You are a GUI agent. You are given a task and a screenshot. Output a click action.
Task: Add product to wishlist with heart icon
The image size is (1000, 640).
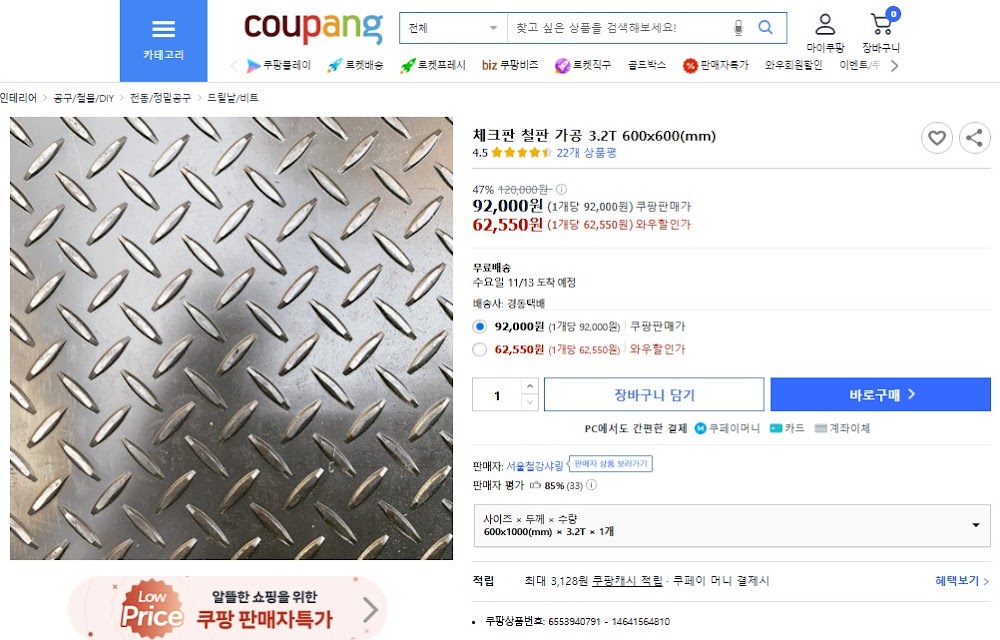(x=936, y=138)
